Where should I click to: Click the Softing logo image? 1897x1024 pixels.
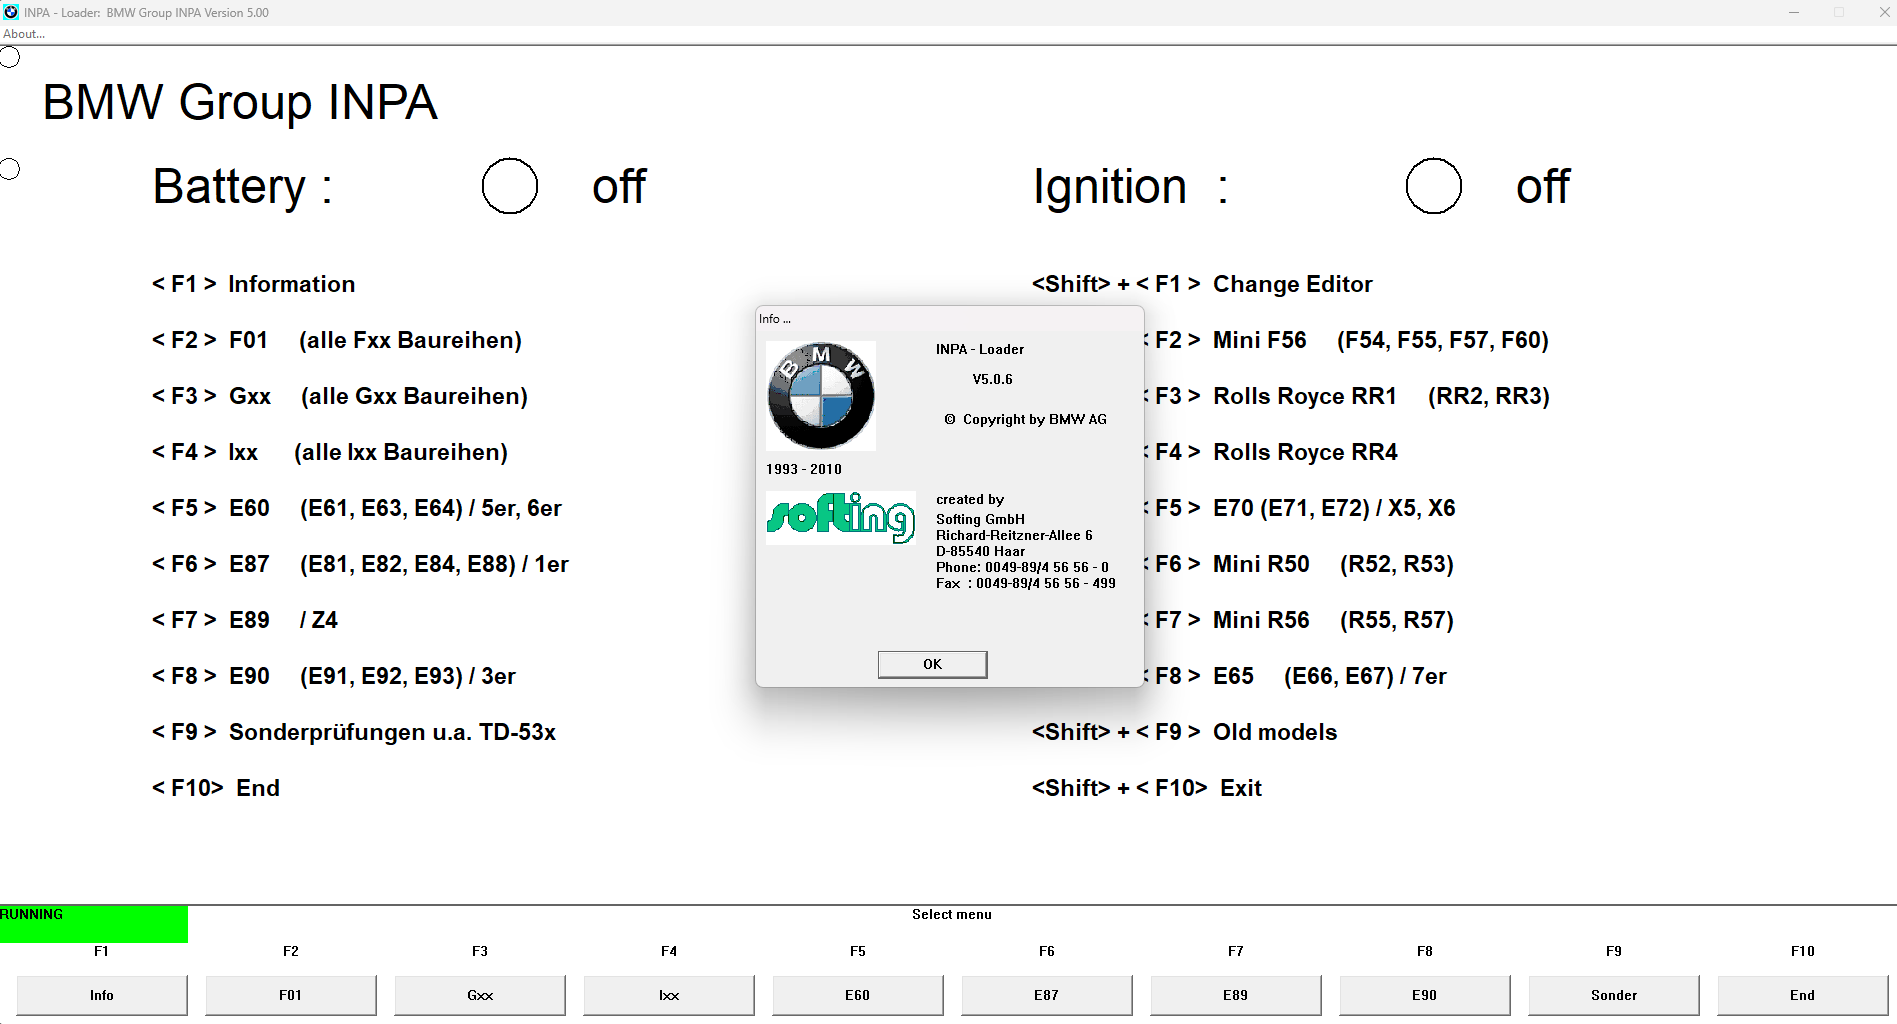pyautogui.click(x=840, y=517)
